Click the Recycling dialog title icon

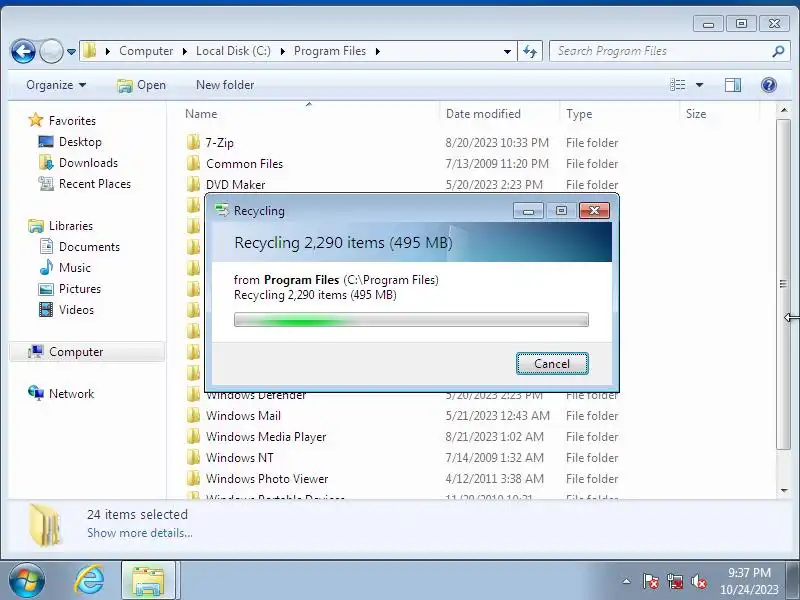[222, 210]
